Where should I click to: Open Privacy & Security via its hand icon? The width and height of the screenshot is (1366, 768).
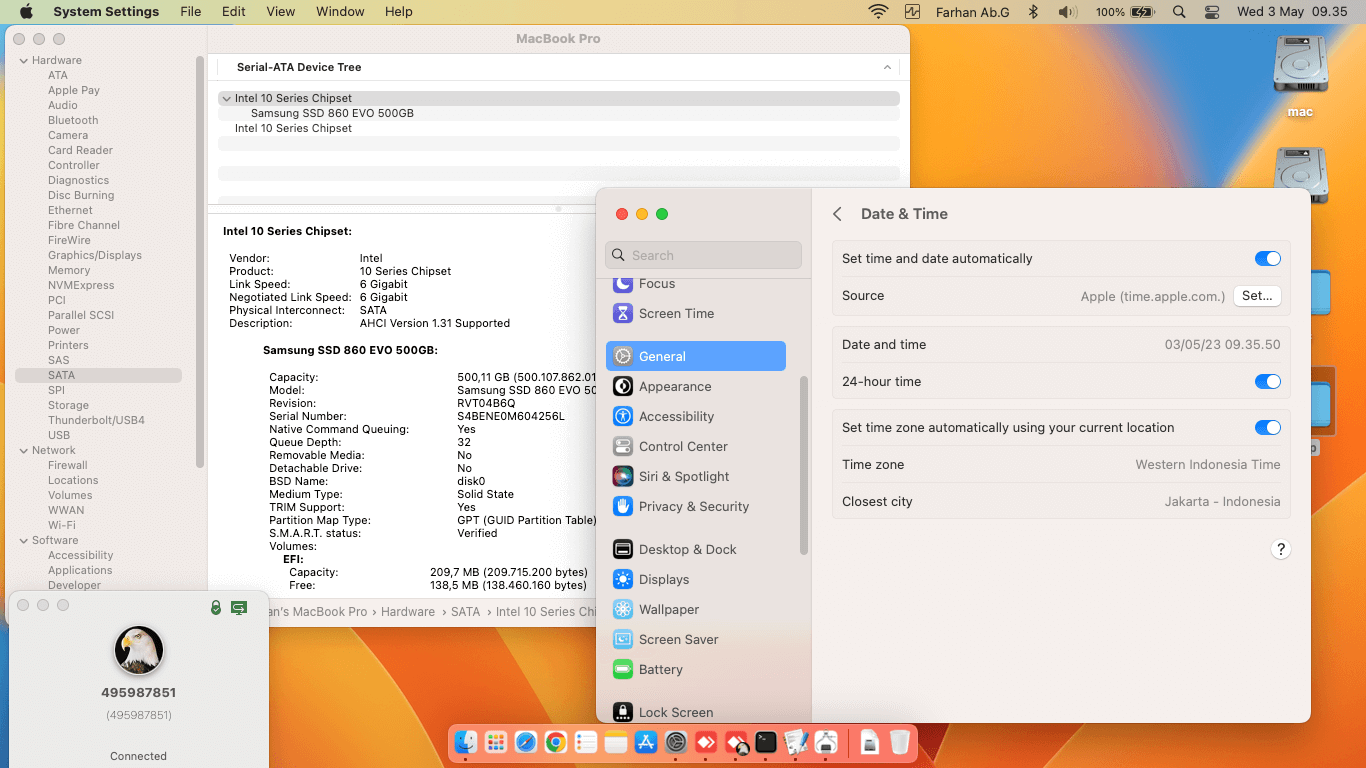click(622, 506)
